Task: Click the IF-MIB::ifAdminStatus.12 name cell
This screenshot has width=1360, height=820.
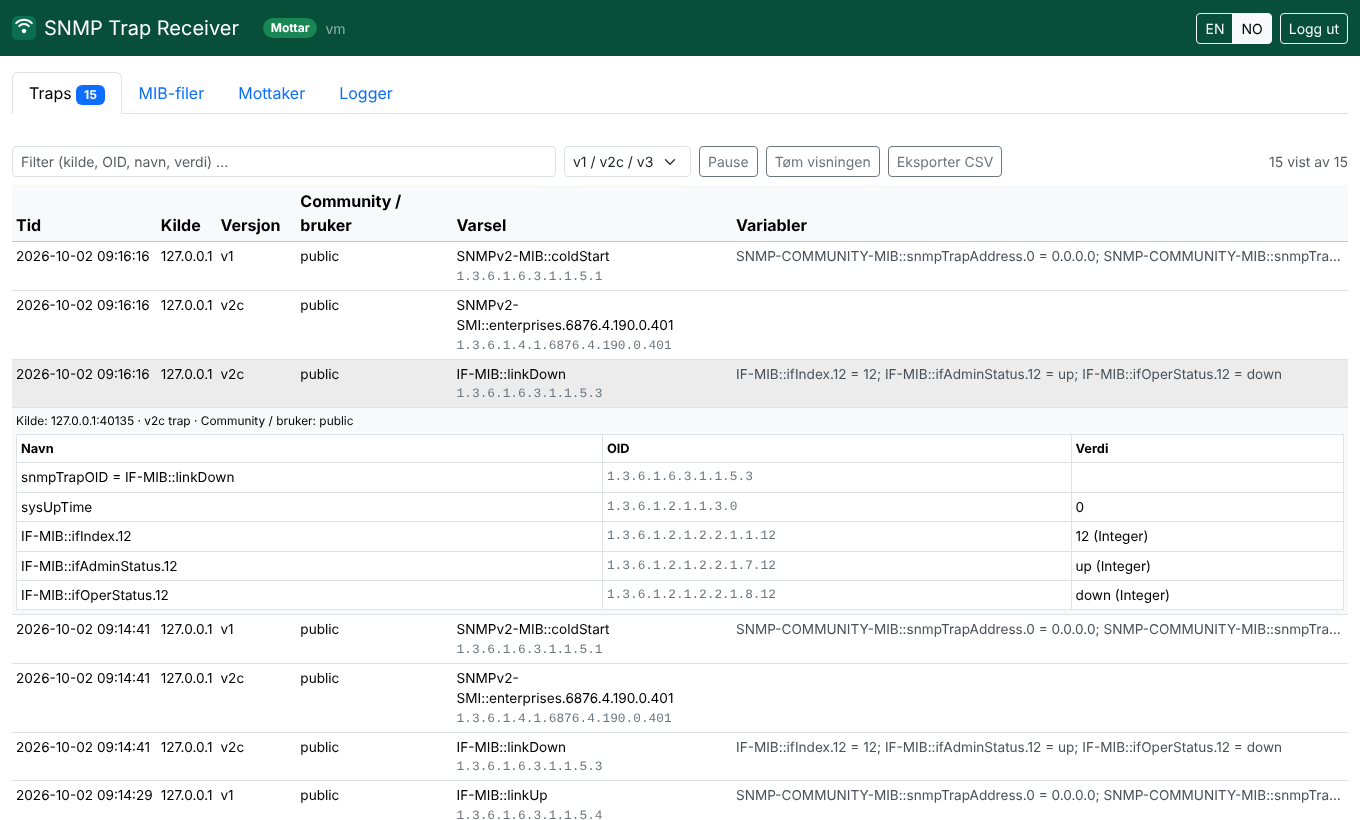Action: pos(310,566)
